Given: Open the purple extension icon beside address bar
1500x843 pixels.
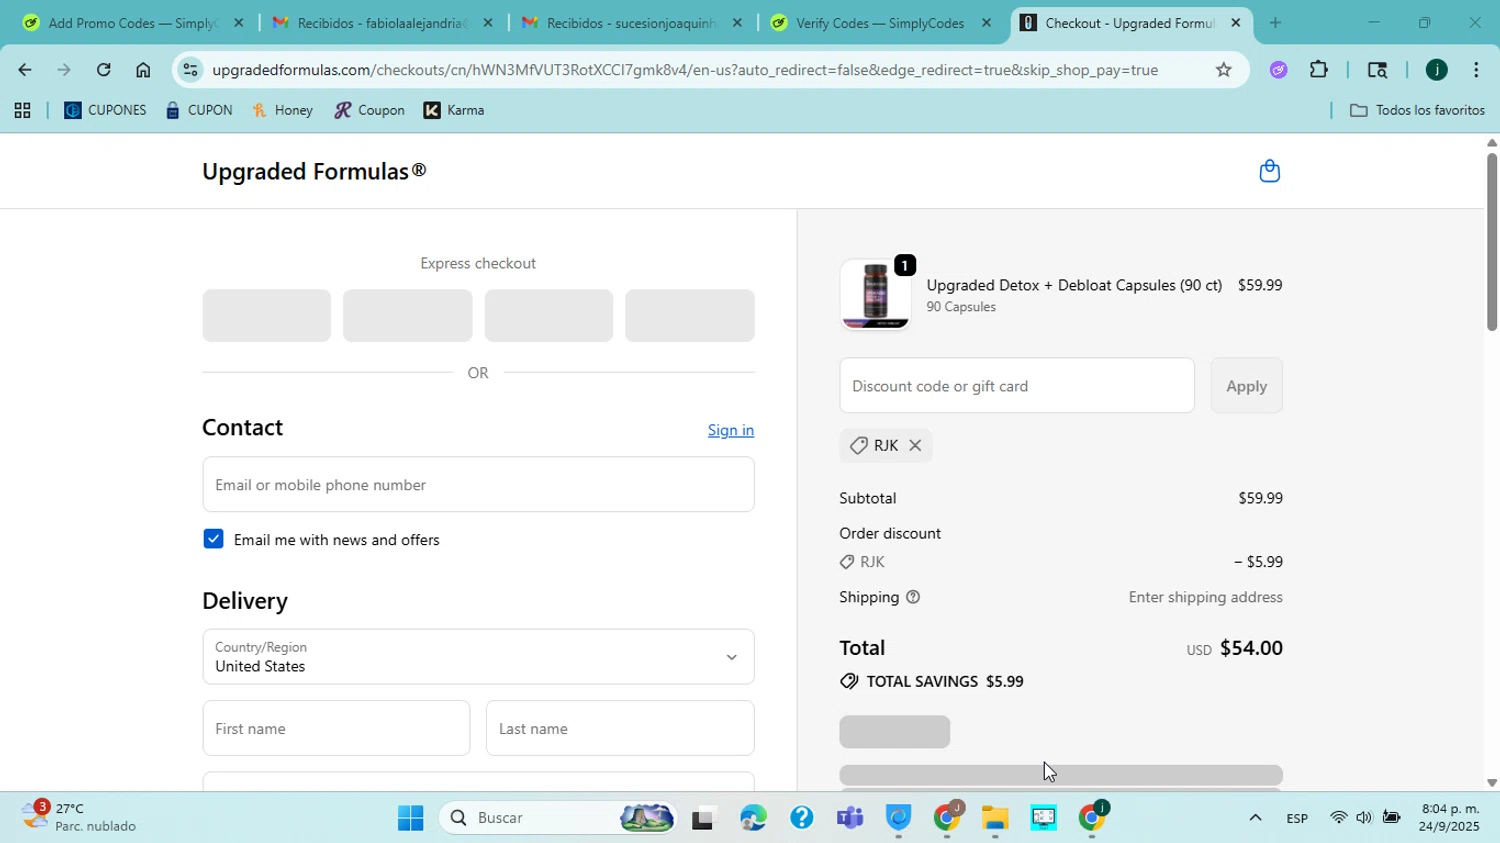Looking at the screenshot, I should coord(1279,70).
